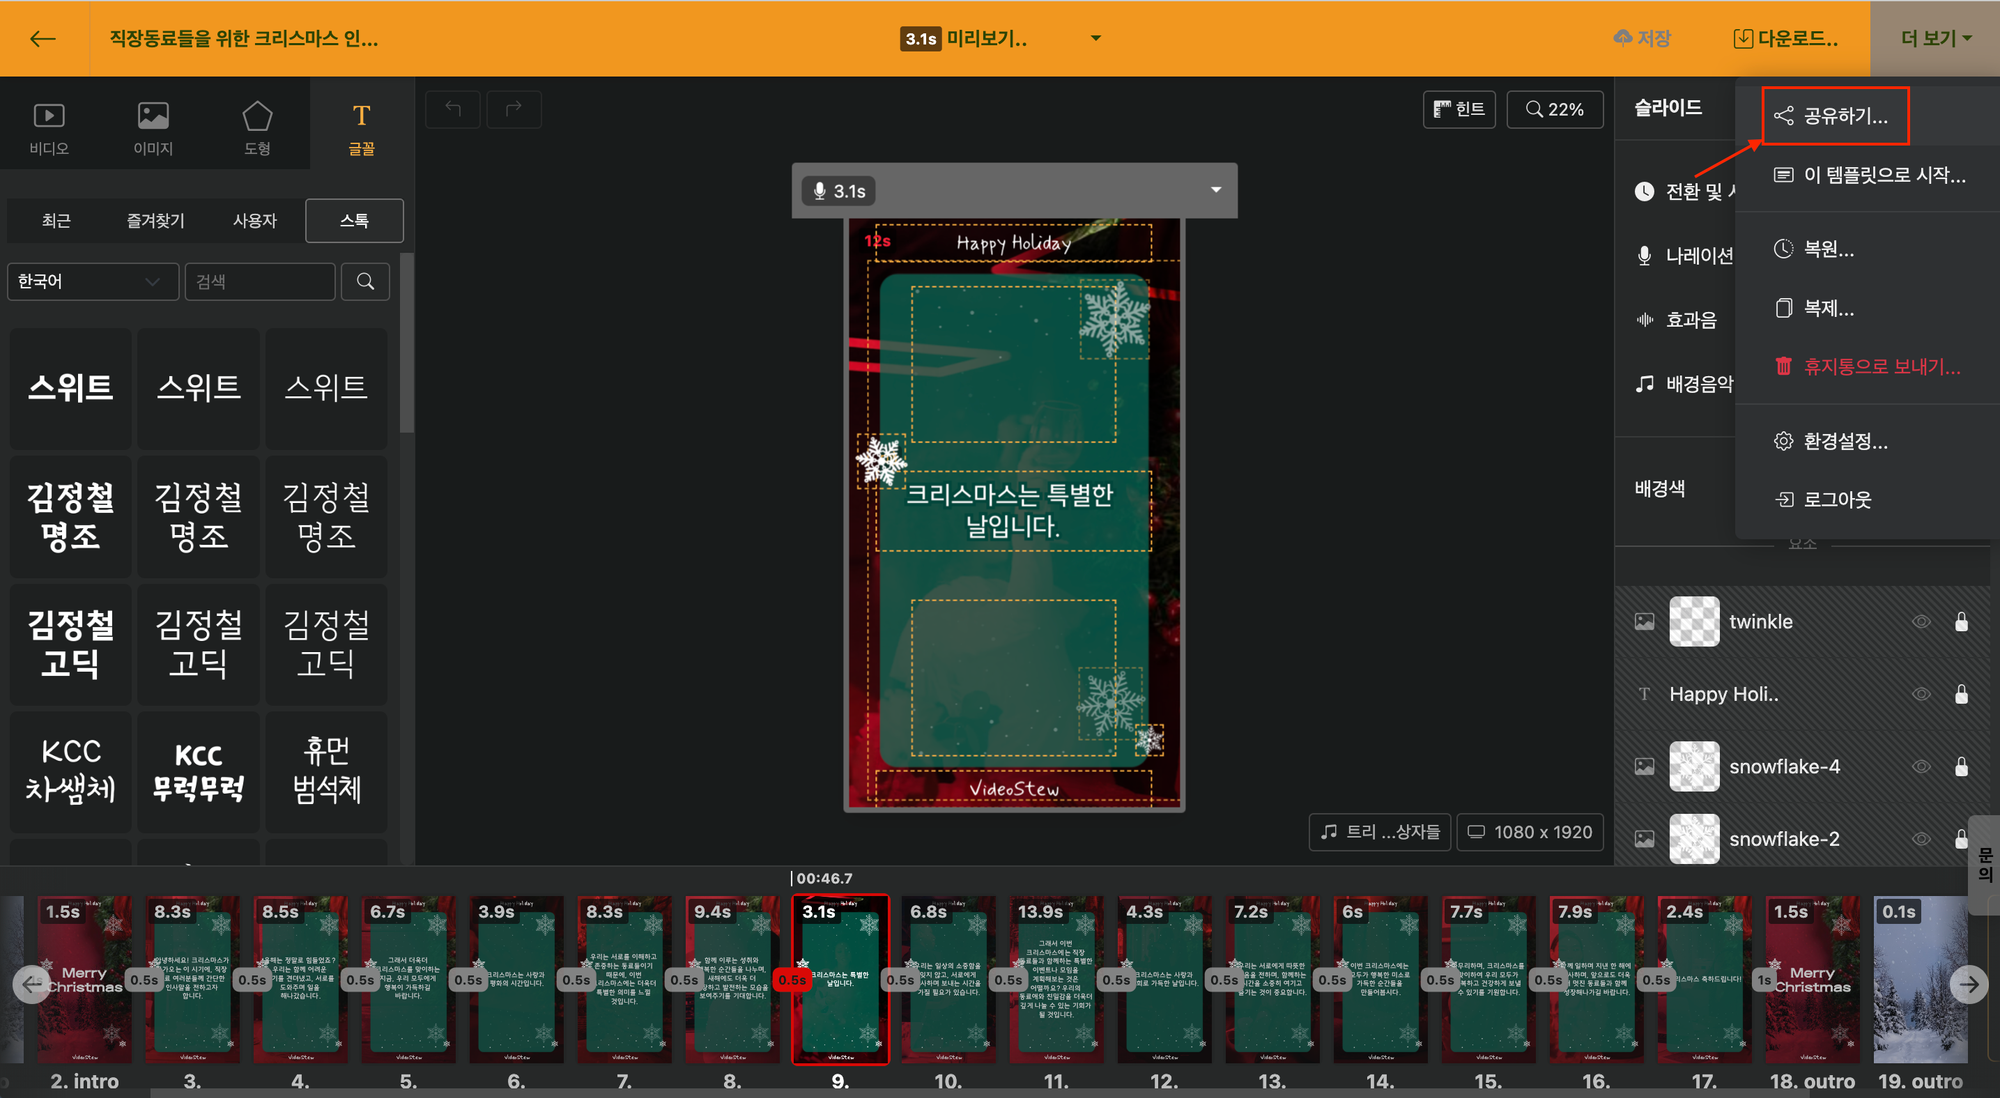This screenshot has width=2000, height=1098.
Task: Switch to the 사용자 font tab
Action: (x=254, y=220)
